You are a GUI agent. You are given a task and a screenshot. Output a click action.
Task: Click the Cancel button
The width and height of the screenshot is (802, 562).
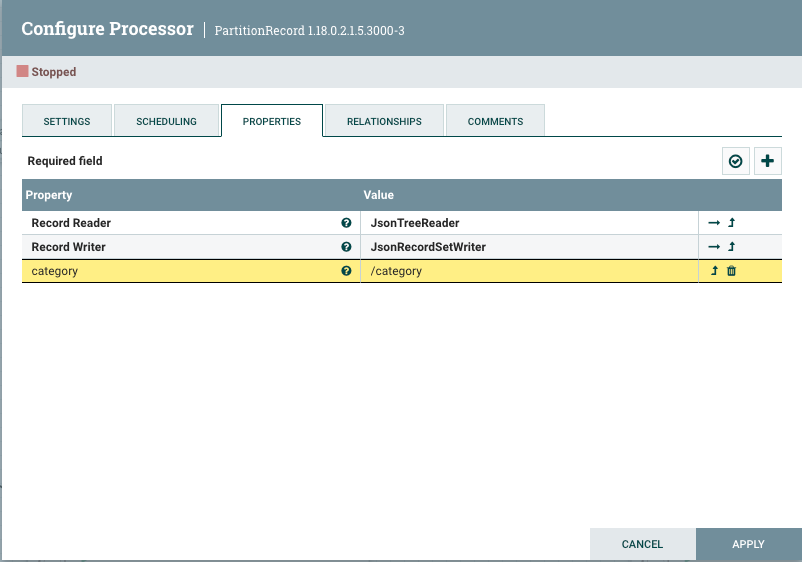coord(642,544)
